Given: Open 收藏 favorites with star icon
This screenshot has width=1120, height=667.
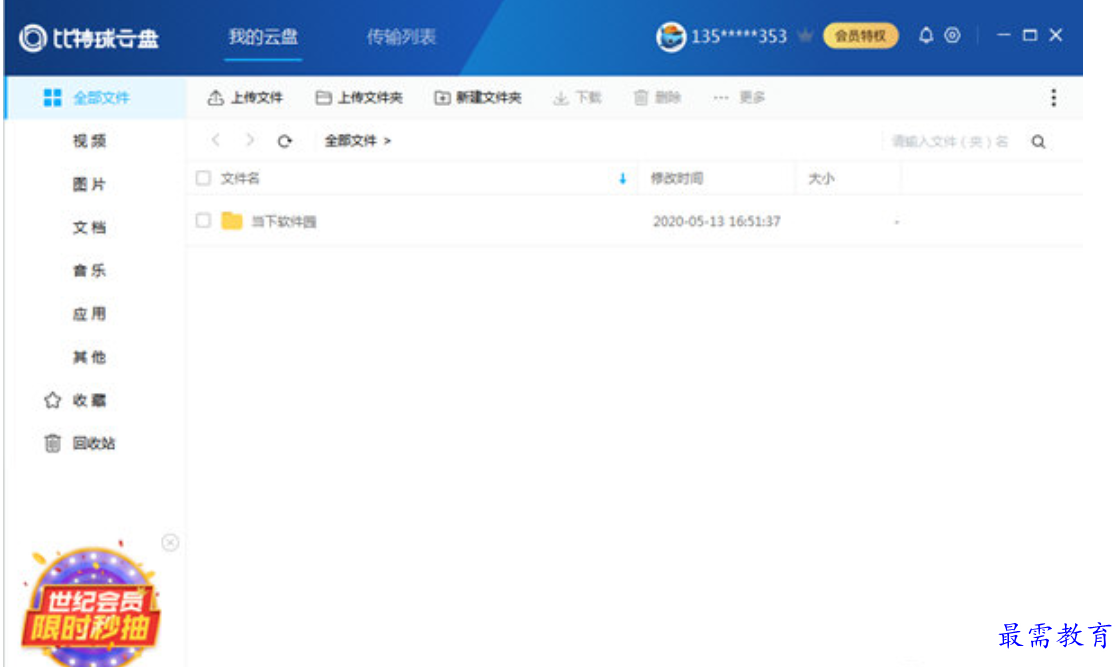Looking at the screenshot, I should pos(75,401).
